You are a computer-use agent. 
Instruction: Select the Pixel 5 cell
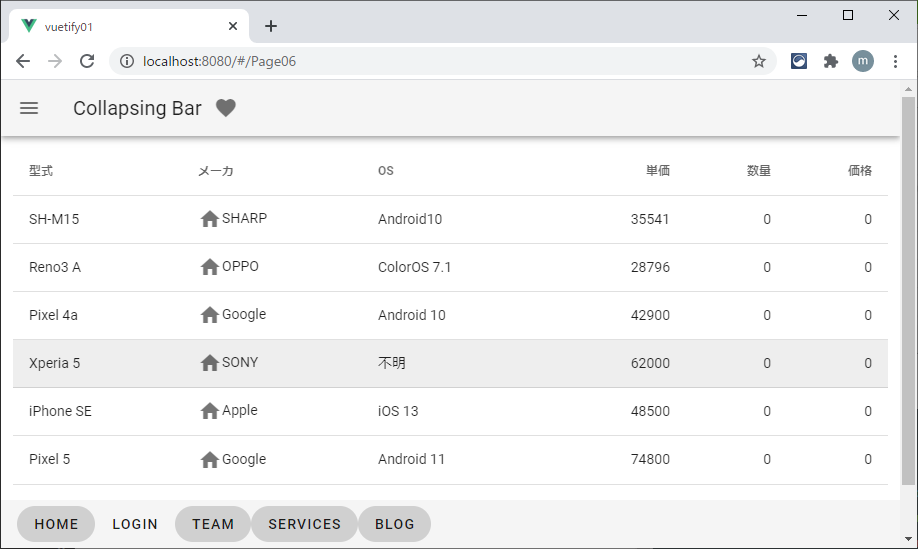coord(49,459)
